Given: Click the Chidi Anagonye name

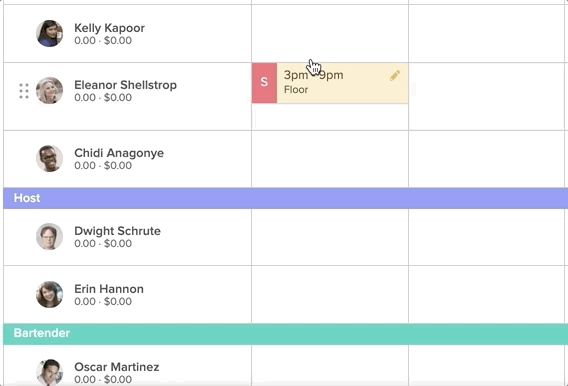Looking at the screenshot, I should click(119, 153).
